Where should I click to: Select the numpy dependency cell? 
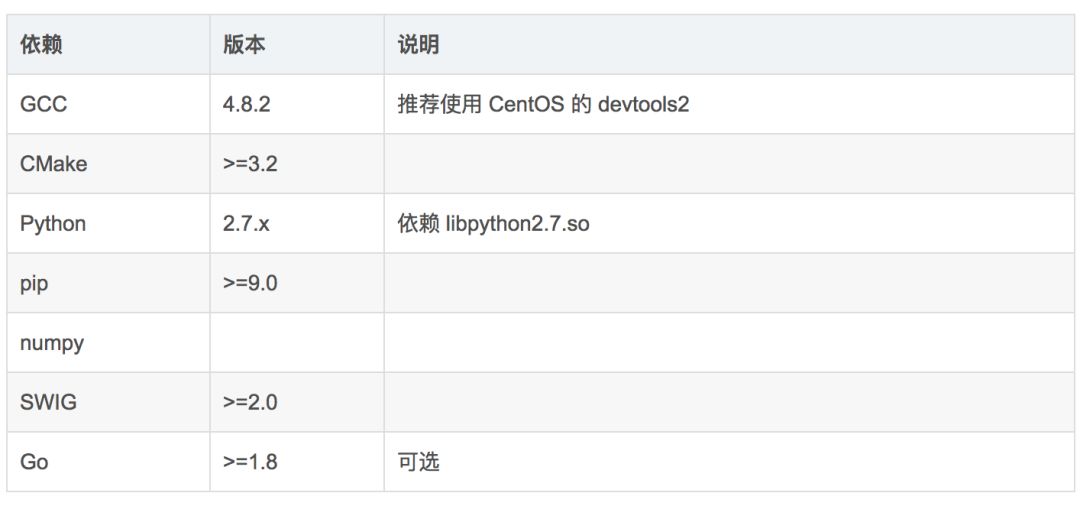click(x=52, y=343)
